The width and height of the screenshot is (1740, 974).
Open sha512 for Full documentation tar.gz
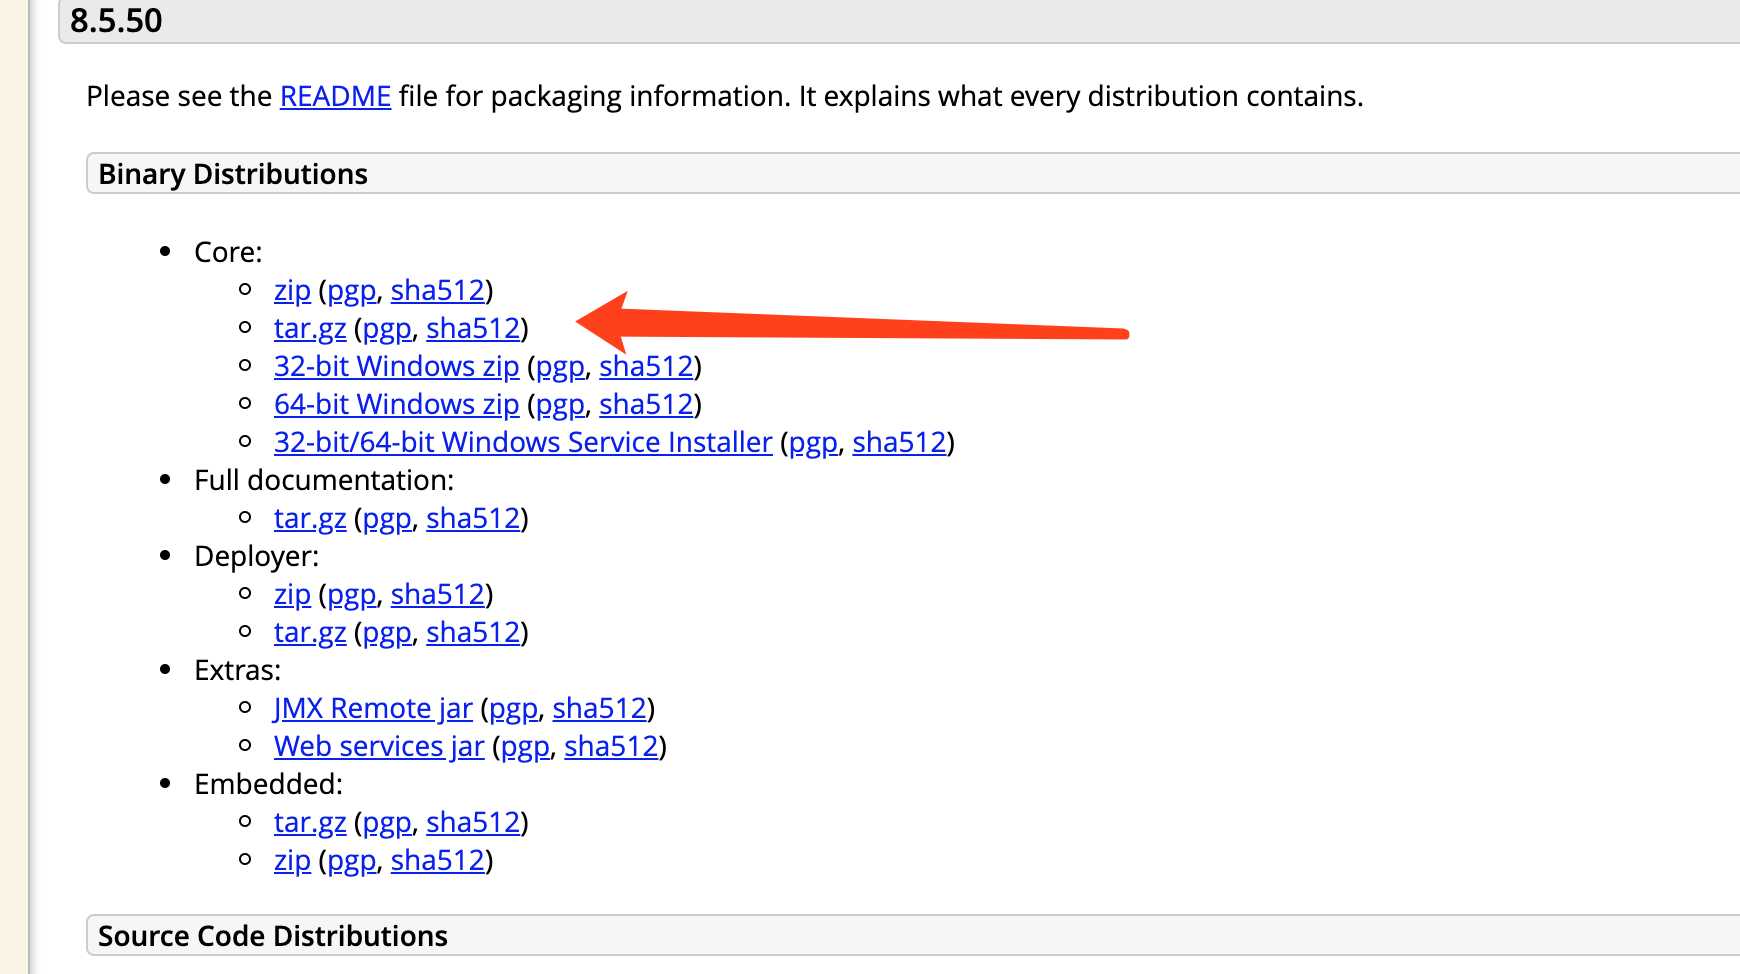click(473, 519)
